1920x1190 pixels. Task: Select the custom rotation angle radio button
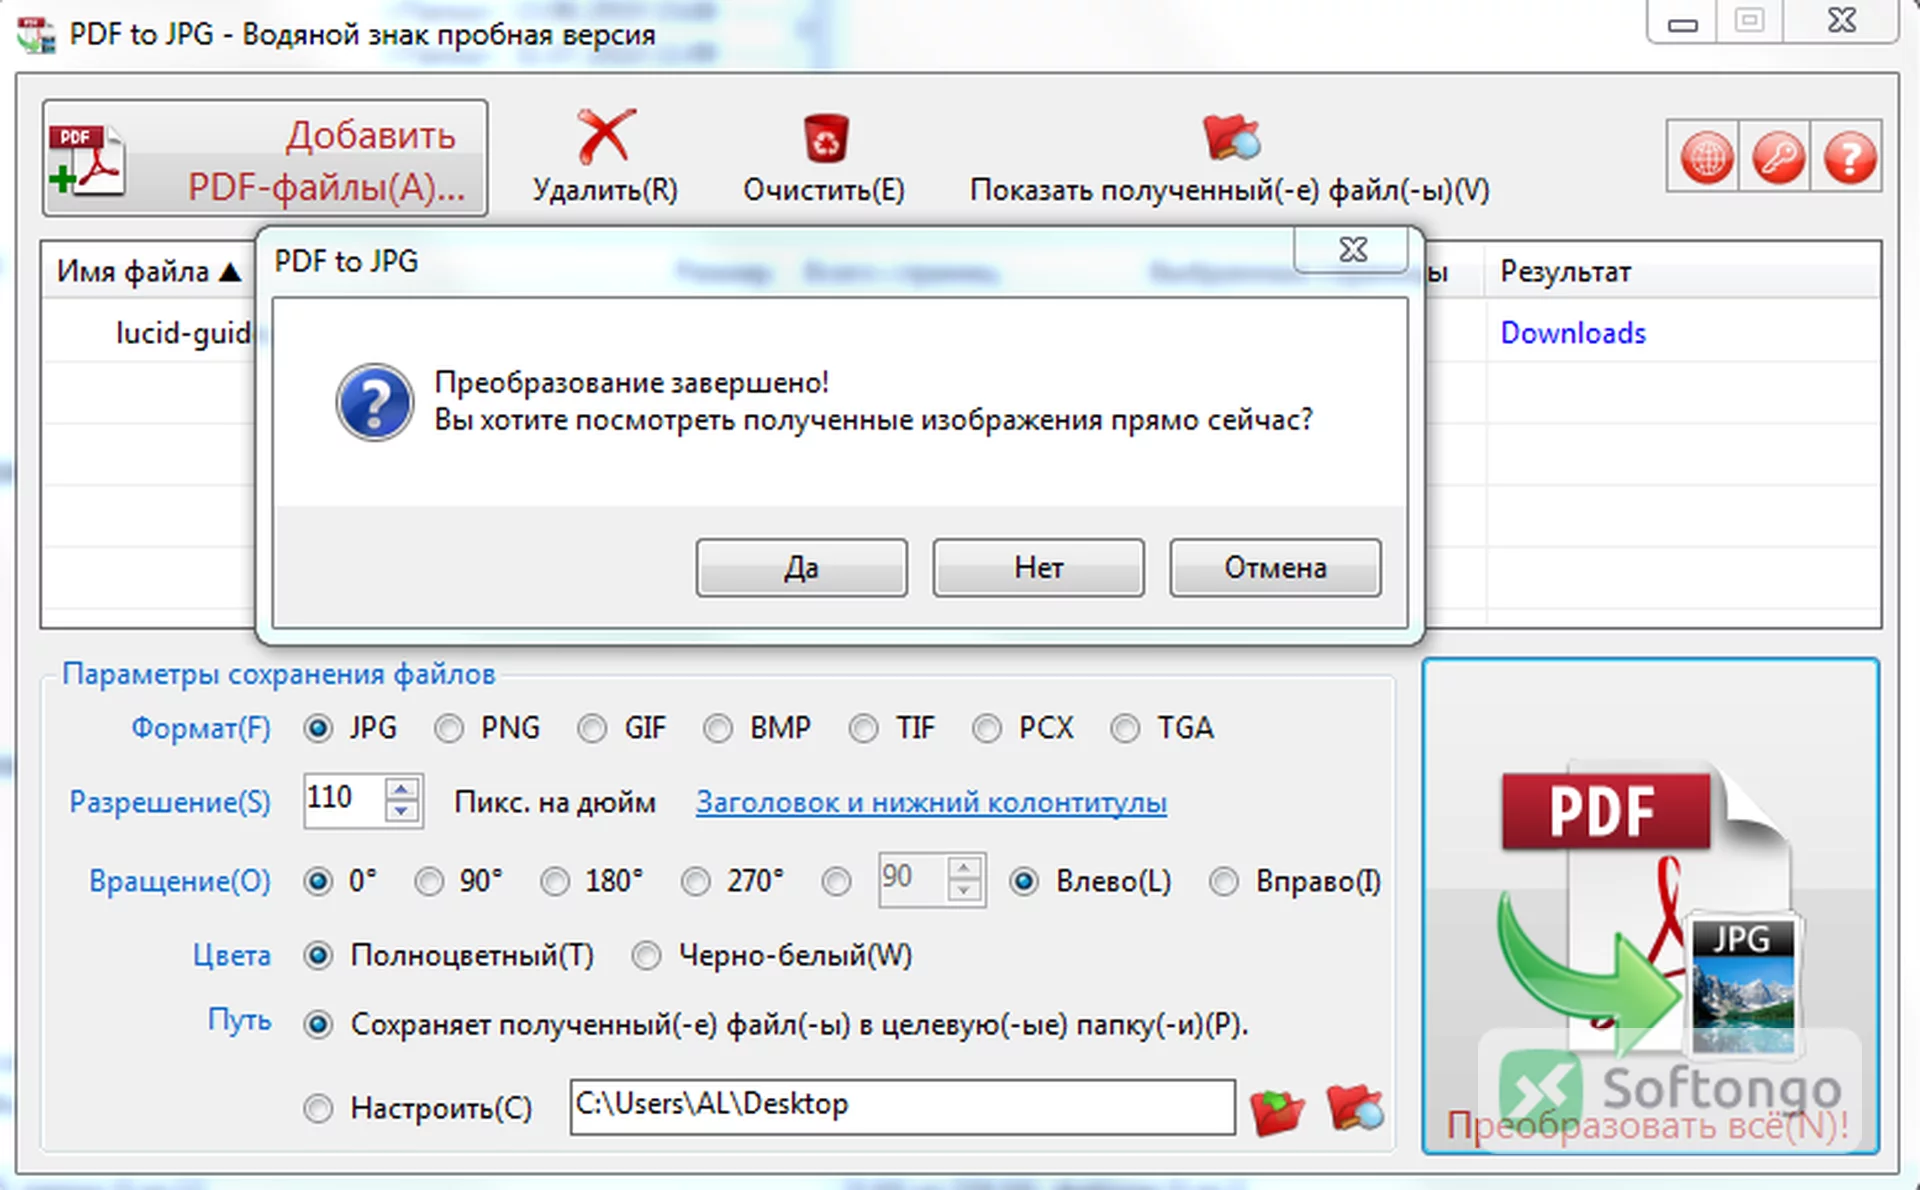pos(836,882)
